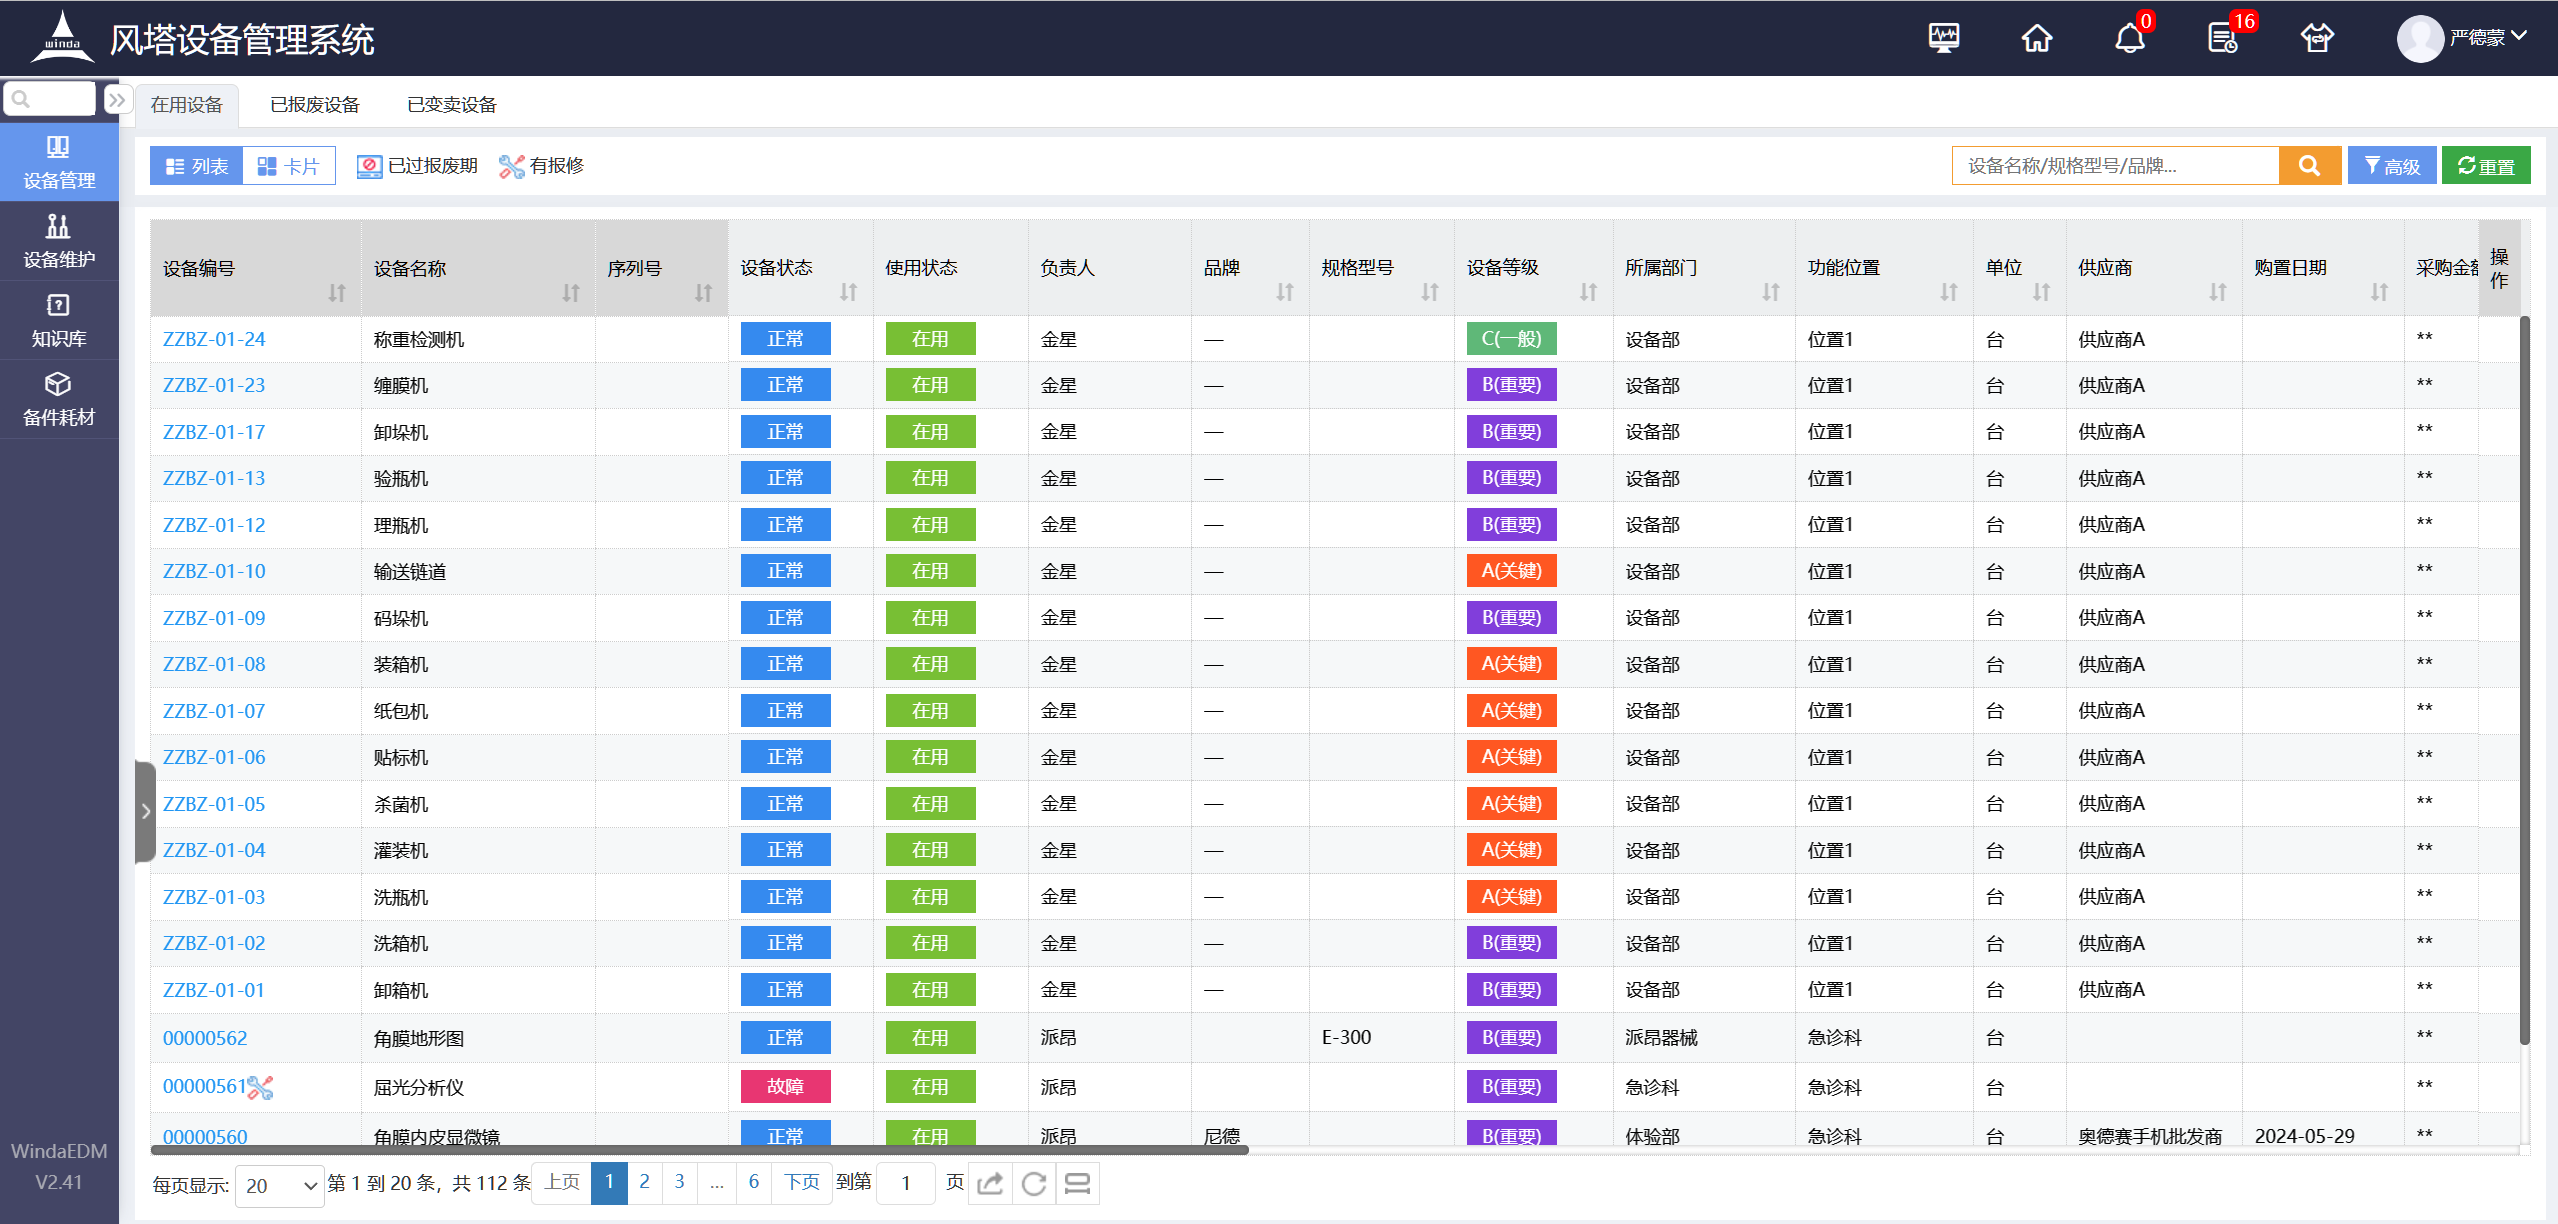
Task: Open 设备维护 in the sidebar
Action: (x=59, y=241)
